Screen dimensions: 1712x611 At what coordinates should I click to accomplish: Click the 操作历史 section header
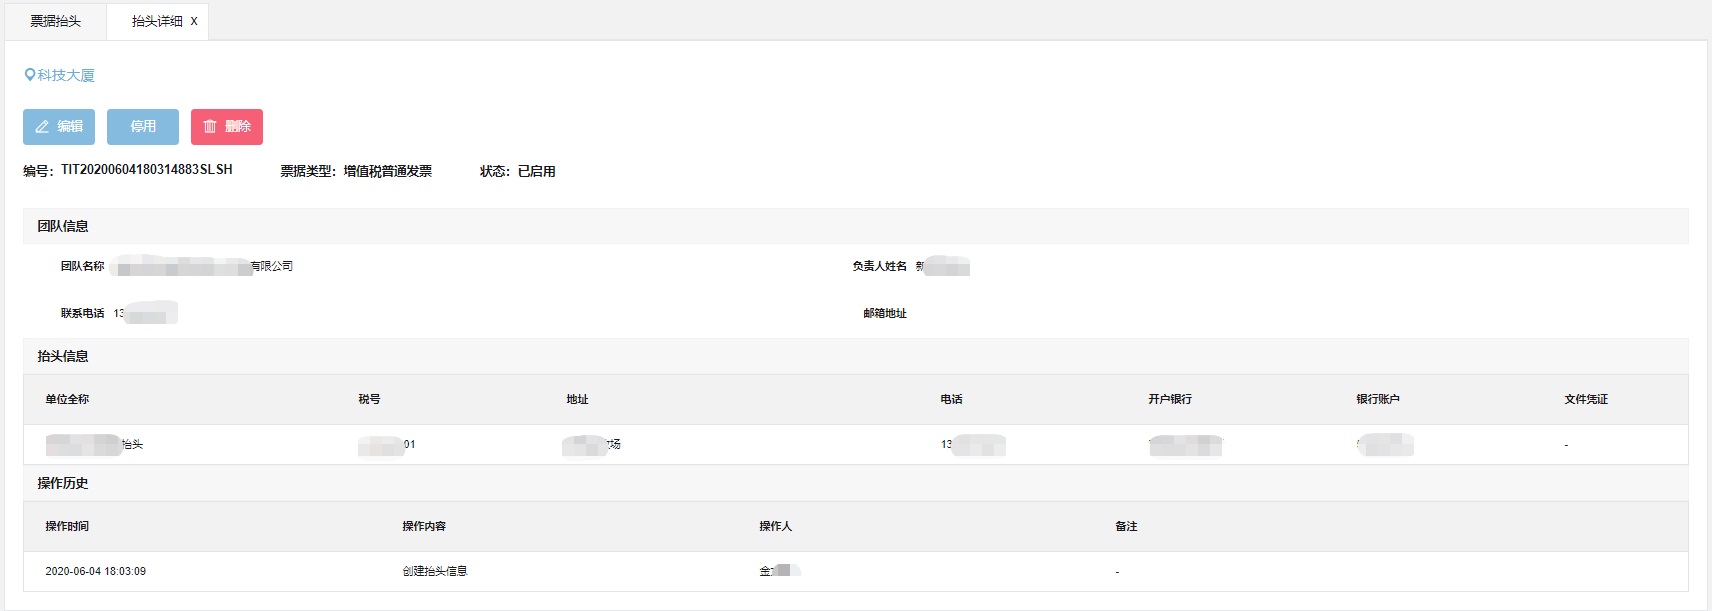tap(63, 483)
